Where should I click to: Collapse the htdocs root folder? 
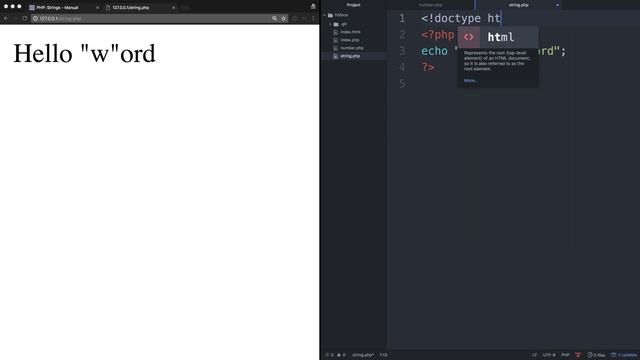coord(325,15)
